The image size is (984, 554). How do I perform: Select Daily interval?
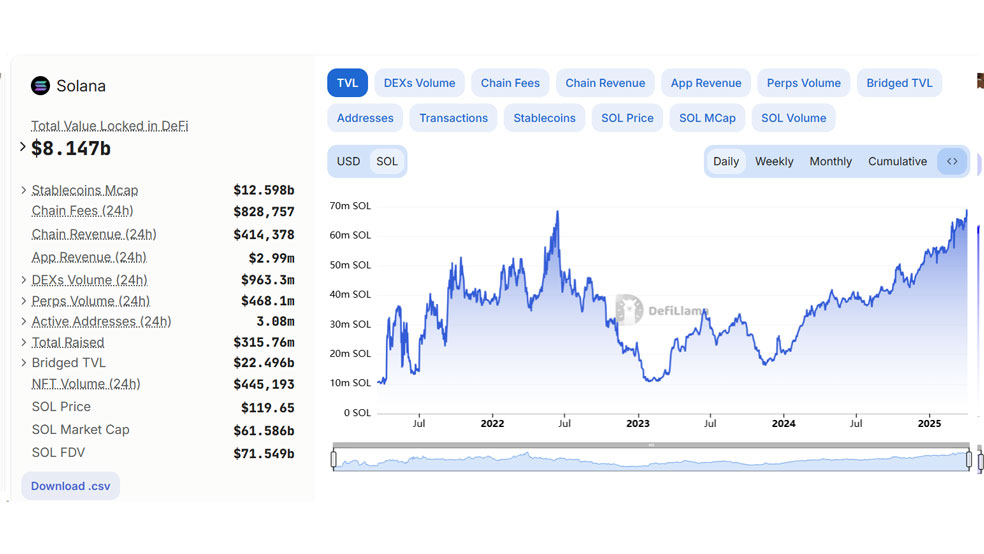(x=726, y=161)
